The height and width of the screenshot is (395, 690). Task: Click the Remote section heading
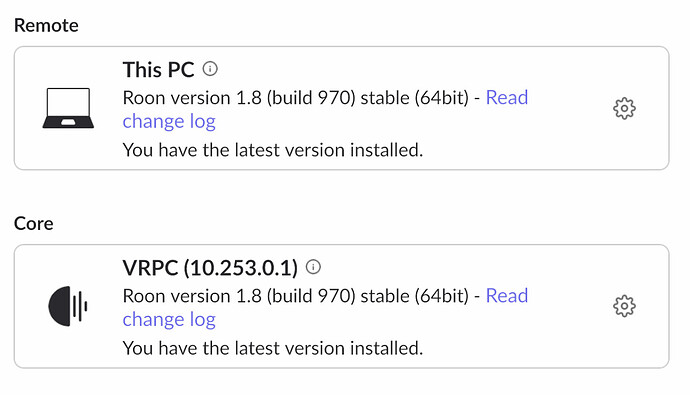pyautogui.click(x=46, y=26)
